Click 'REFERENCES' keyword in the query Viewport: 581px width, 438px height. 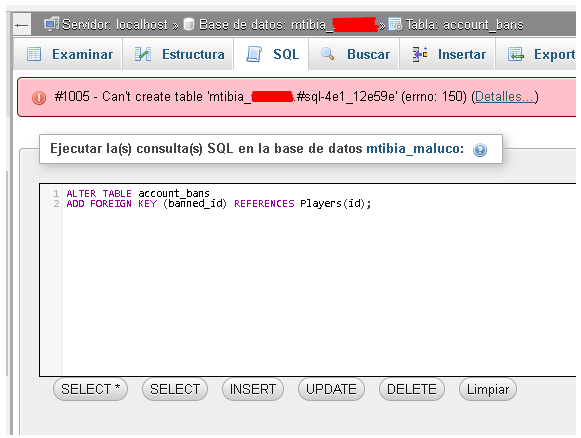click(x=264, y=203)
